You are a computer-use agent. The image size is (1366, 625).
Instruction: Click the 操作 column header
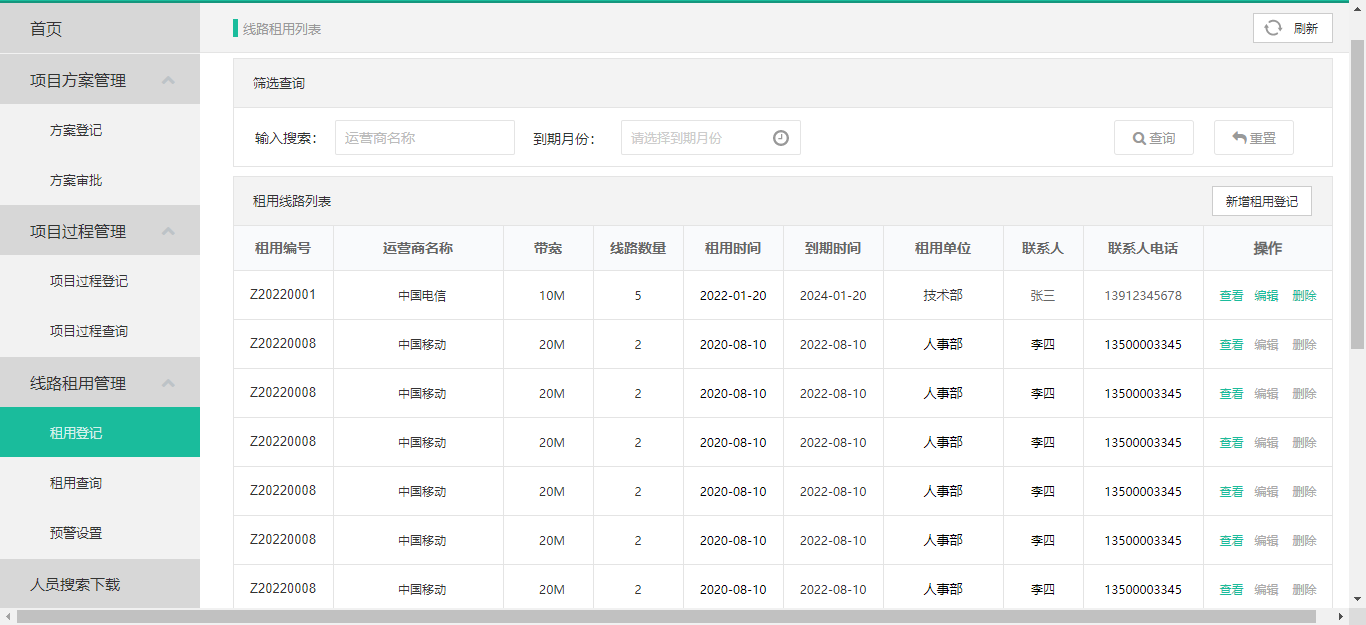[x=1268, y=248]
